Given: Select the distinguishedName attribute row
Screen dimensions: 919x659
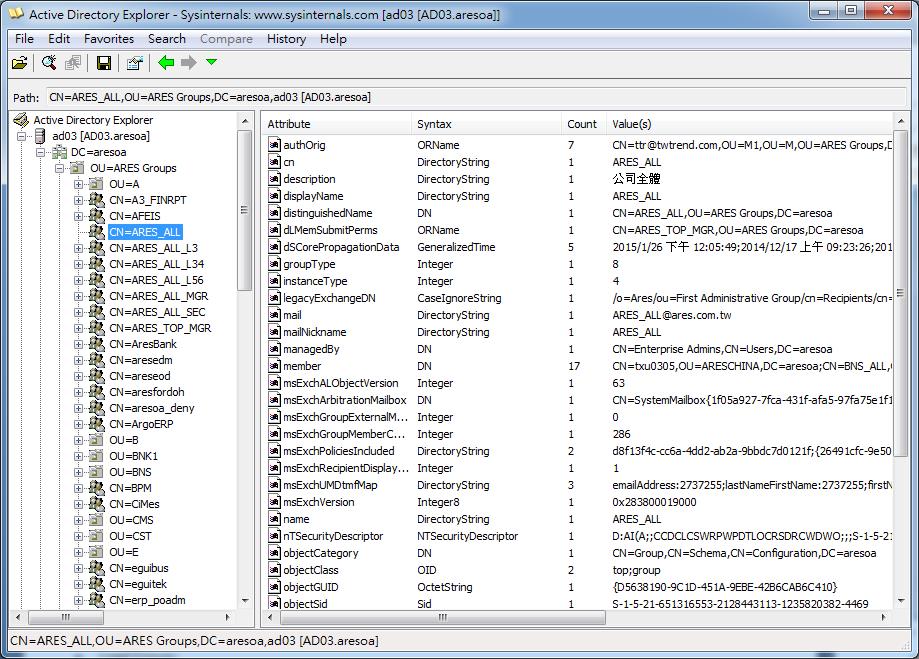Looking at the screenshot, I should pos(579,213).
